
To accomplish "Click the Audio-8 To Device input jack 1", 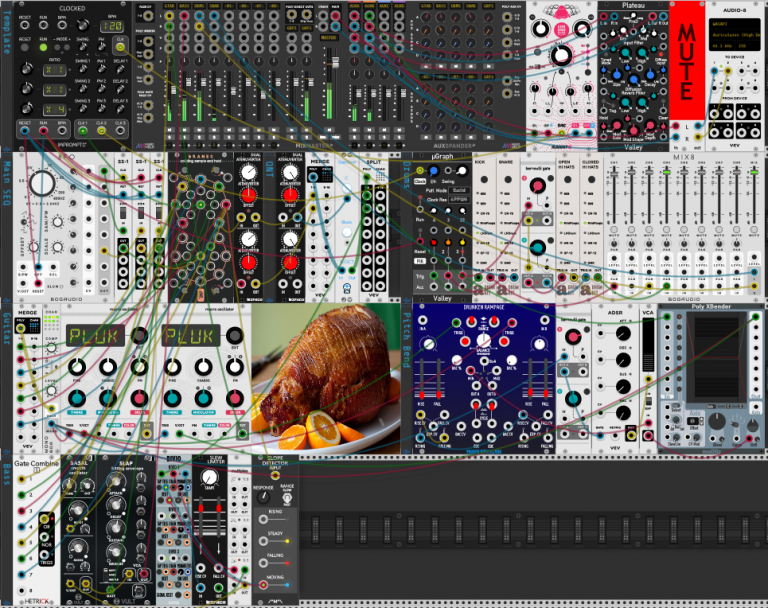I will click(x=714, y=71).
